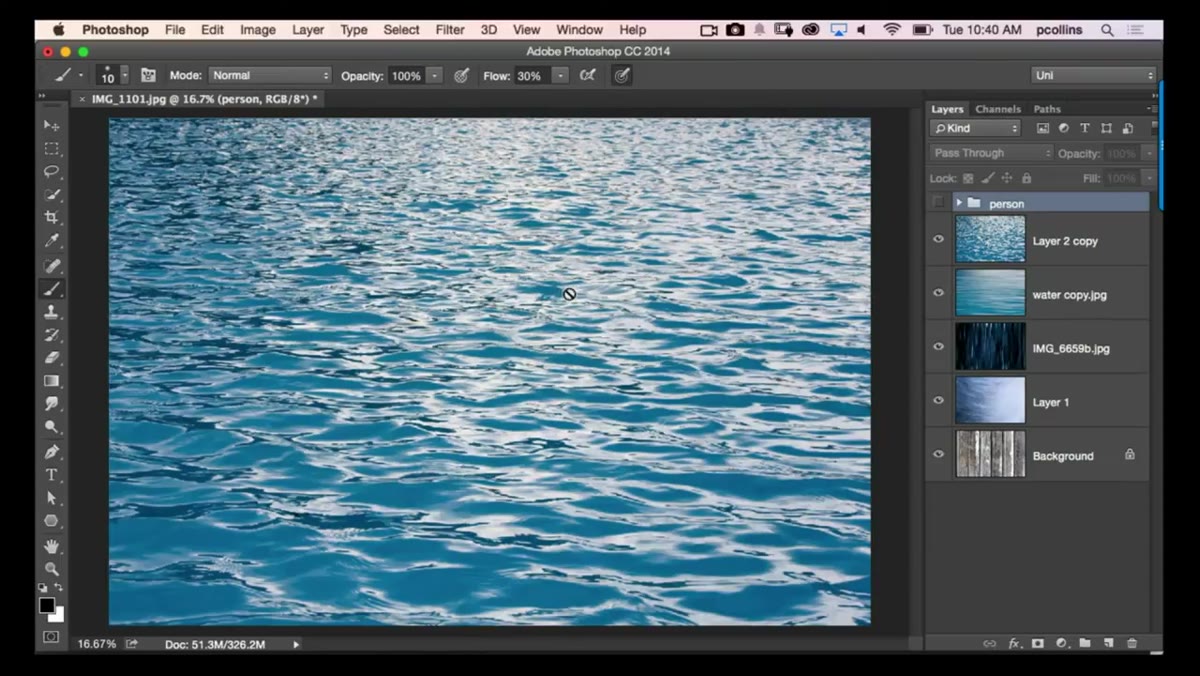The image size is (1200, 676).
Task: Select the Crop tool
Action: click(51, 218)
